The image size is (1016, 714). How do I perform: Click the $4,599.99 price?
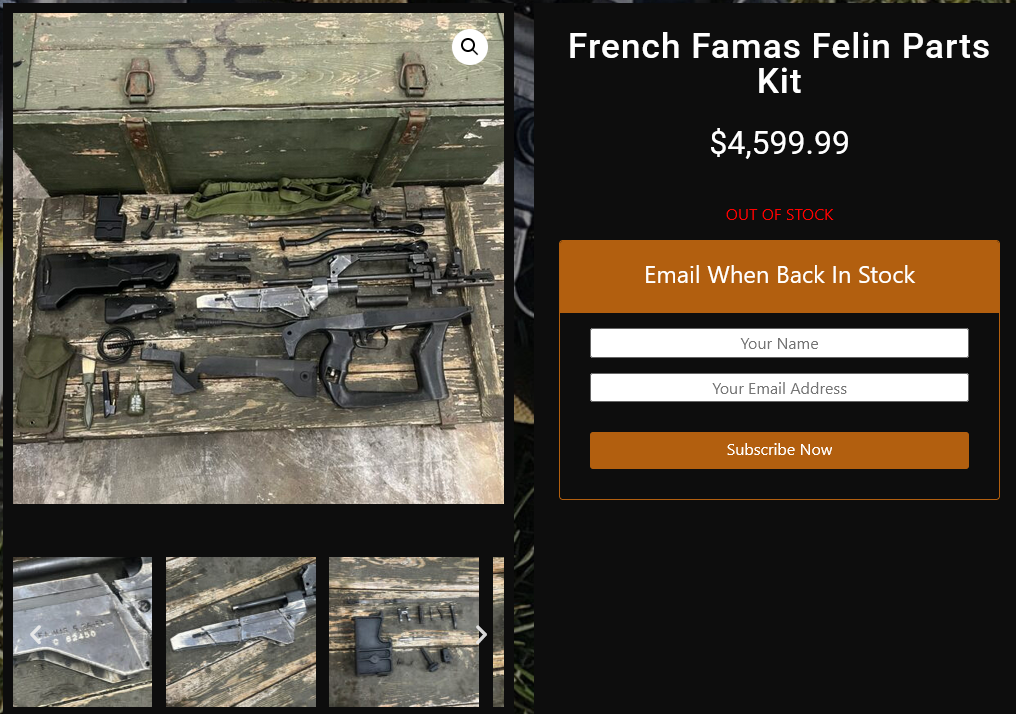(779, 143)
